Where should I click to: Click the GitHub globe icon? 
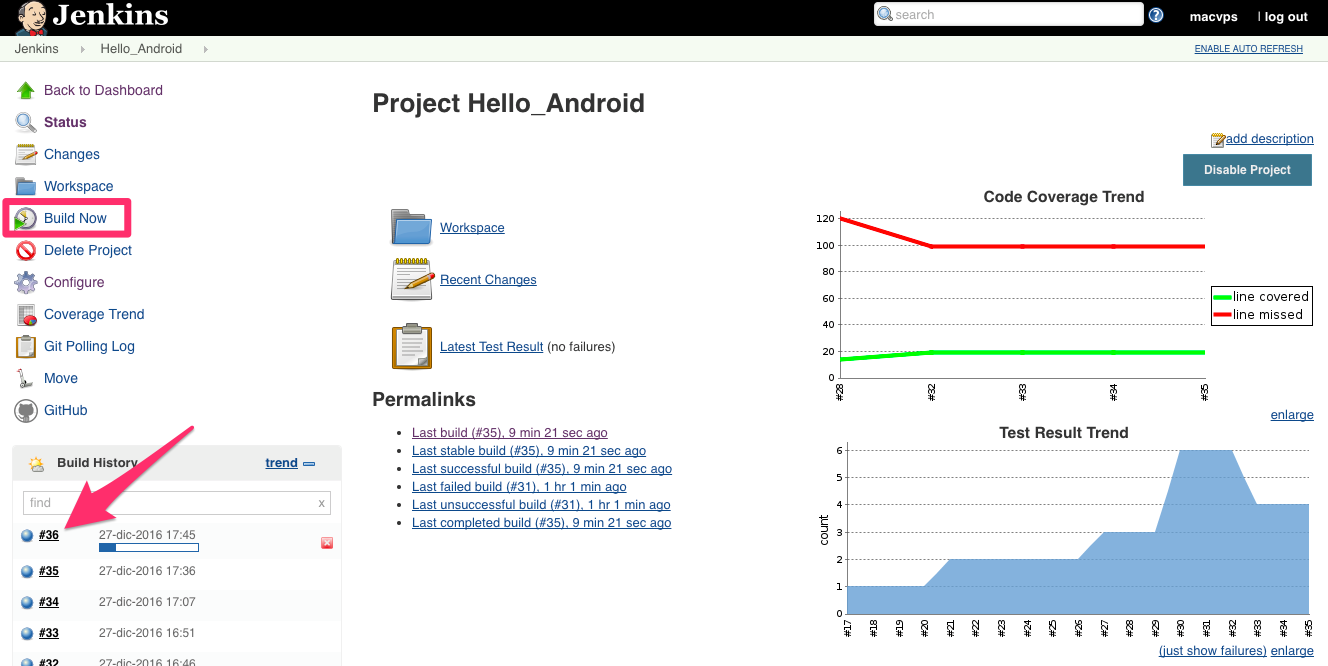25,410
